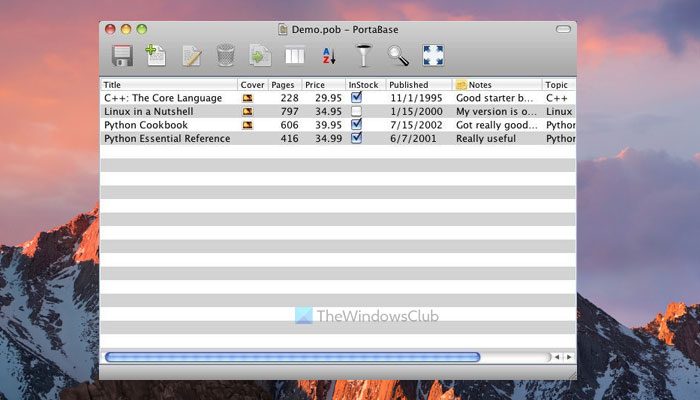Click the horizontal scrollbar thumb
This screenshot has width=700, height=400.
292,357
